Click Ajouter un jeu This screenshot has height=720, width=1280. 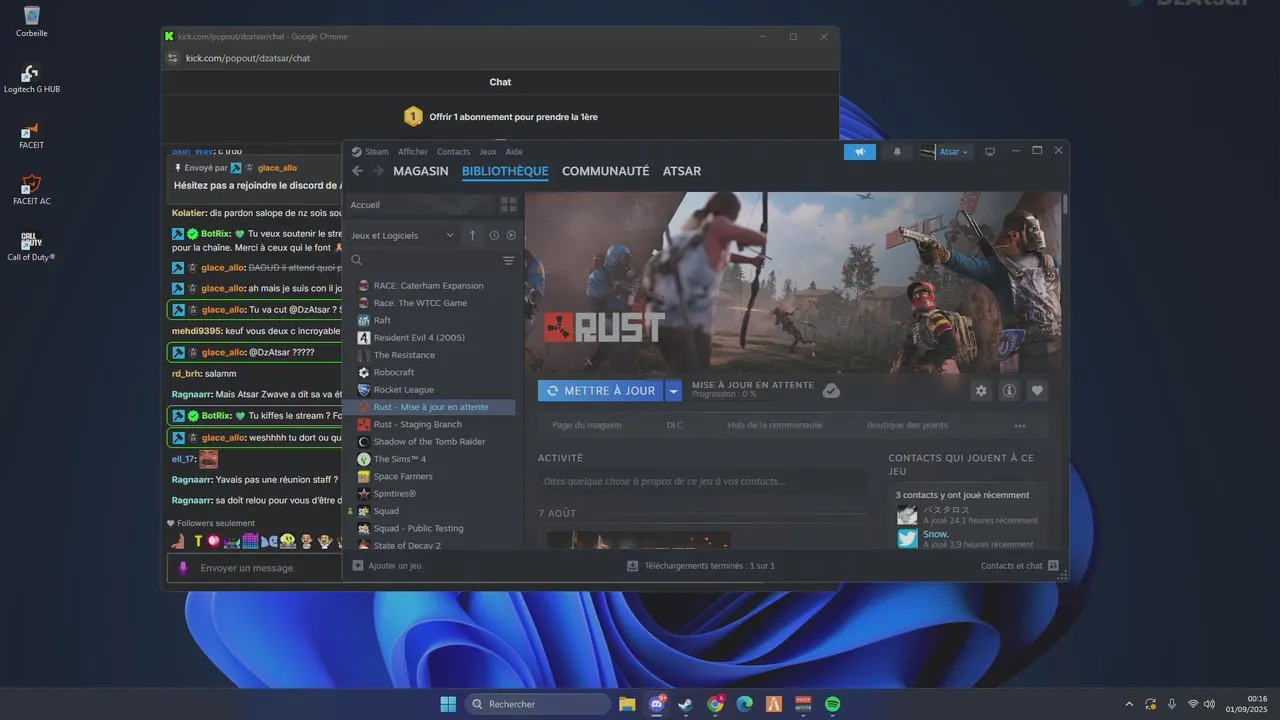click(x=395, y=565)
